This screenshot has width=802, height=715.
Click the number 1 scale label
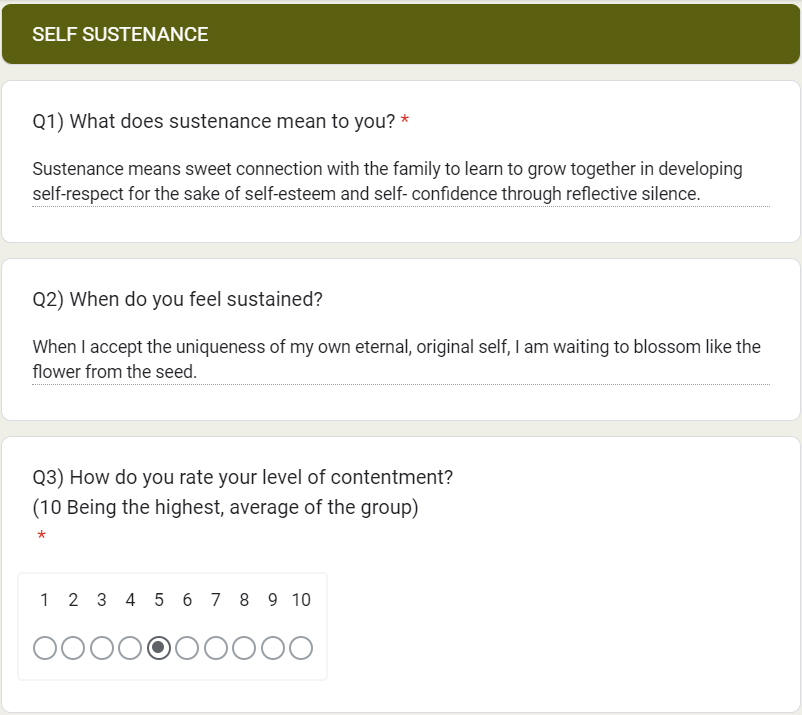coord(44,600)
